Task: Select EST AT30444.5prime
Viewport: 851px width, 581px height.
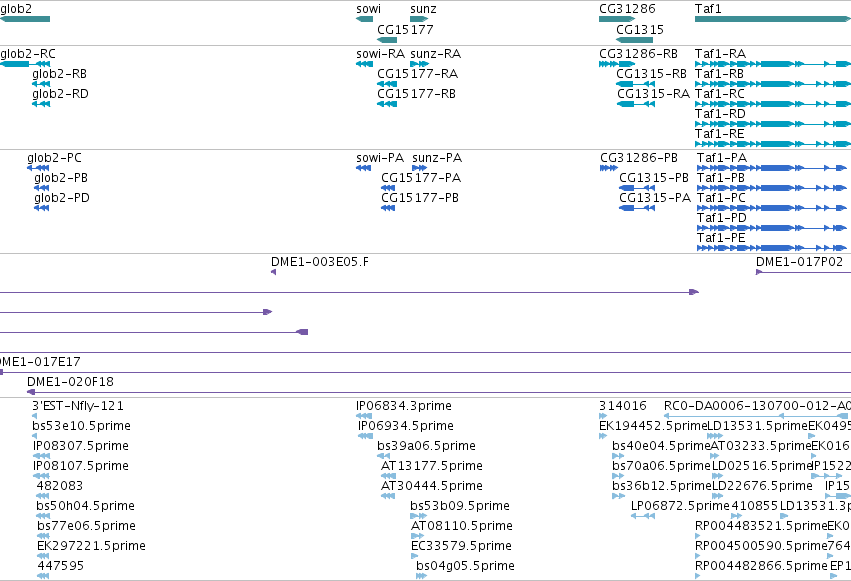Action: pos(388,496)
